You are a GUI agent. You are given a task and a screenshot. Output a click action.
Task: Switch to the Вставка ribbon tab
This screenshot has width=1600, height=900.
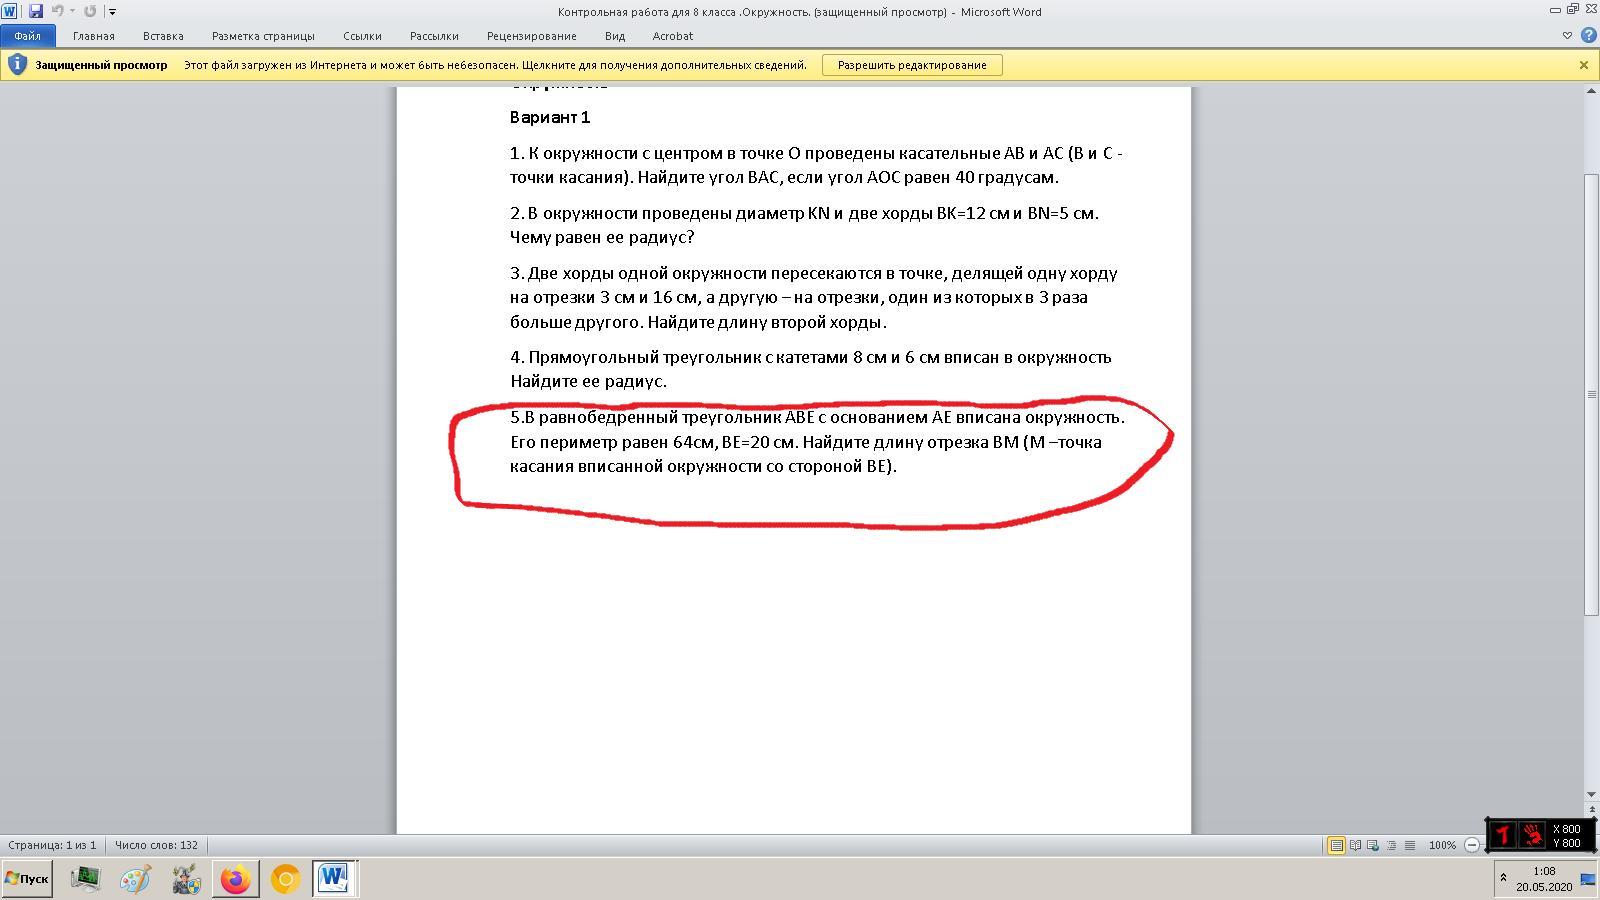pyautogui.click(x=163, y=36)
